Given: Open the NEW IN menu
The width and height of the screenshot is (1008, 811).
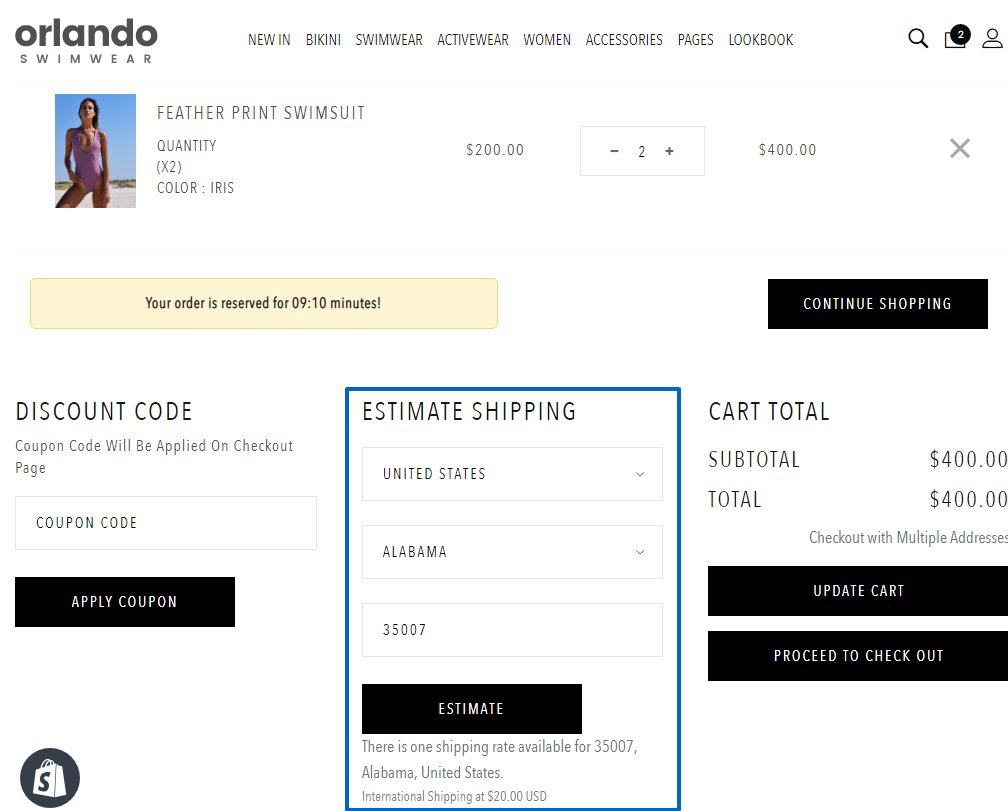Looking at the screenshot, I should (x=269, y=40).
